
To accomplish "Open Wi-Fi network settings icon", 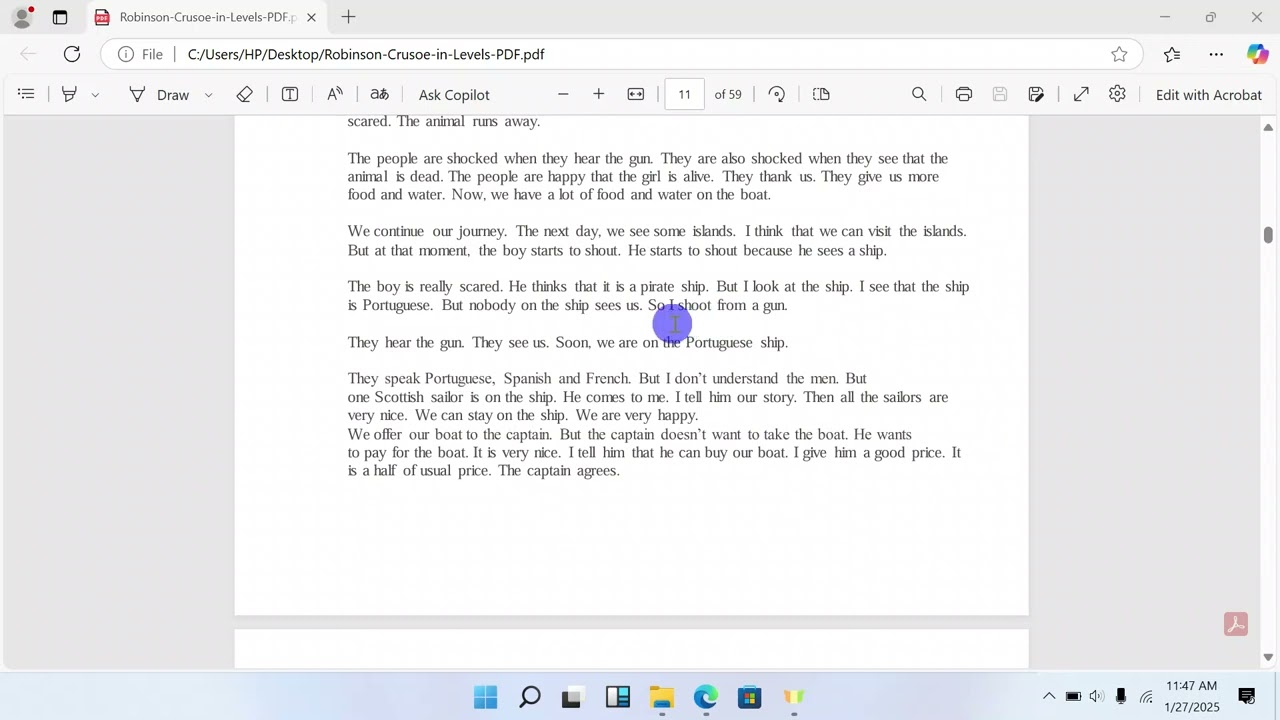I will (1146, 697).
